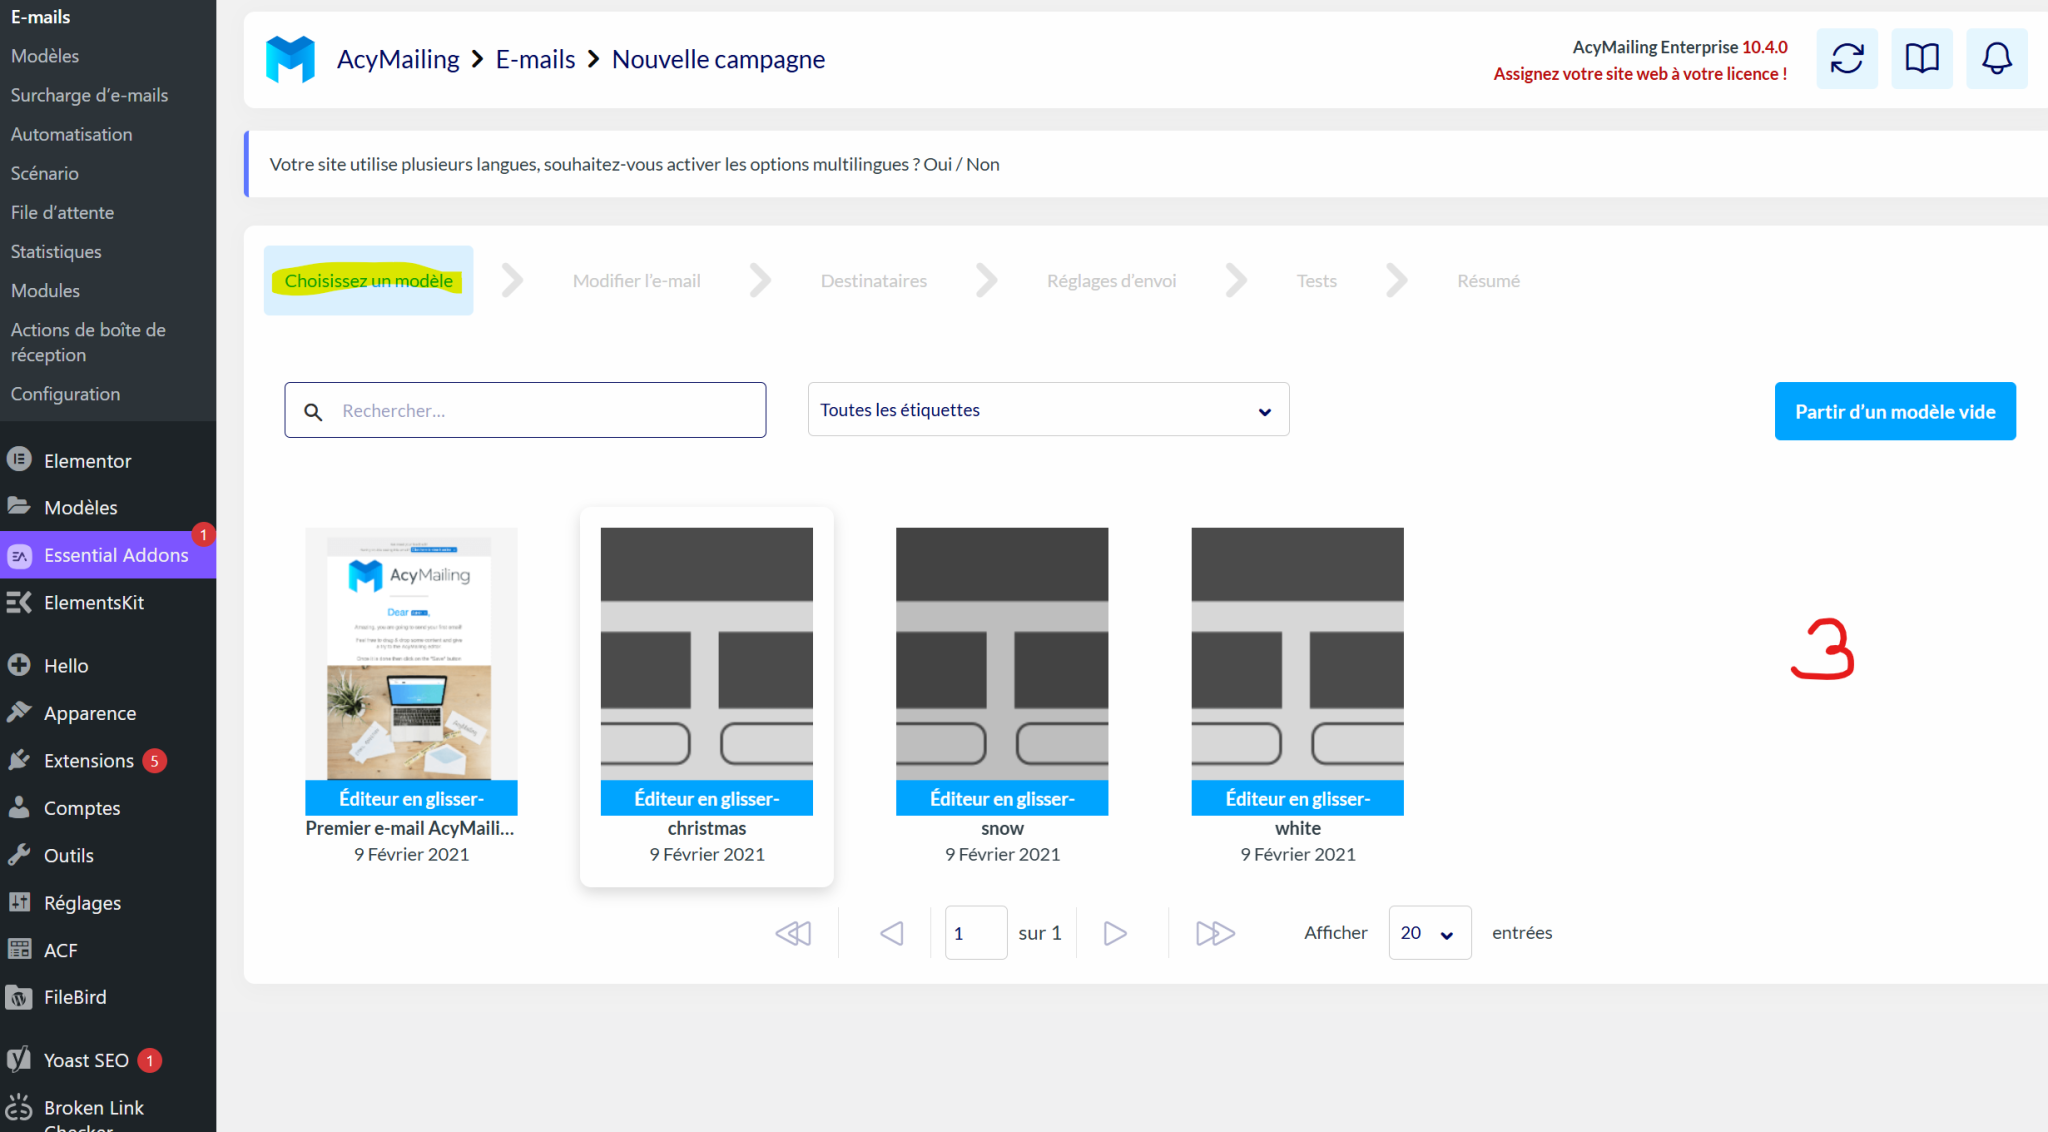Open Configuration in sidebar menu

coord(65,394)
